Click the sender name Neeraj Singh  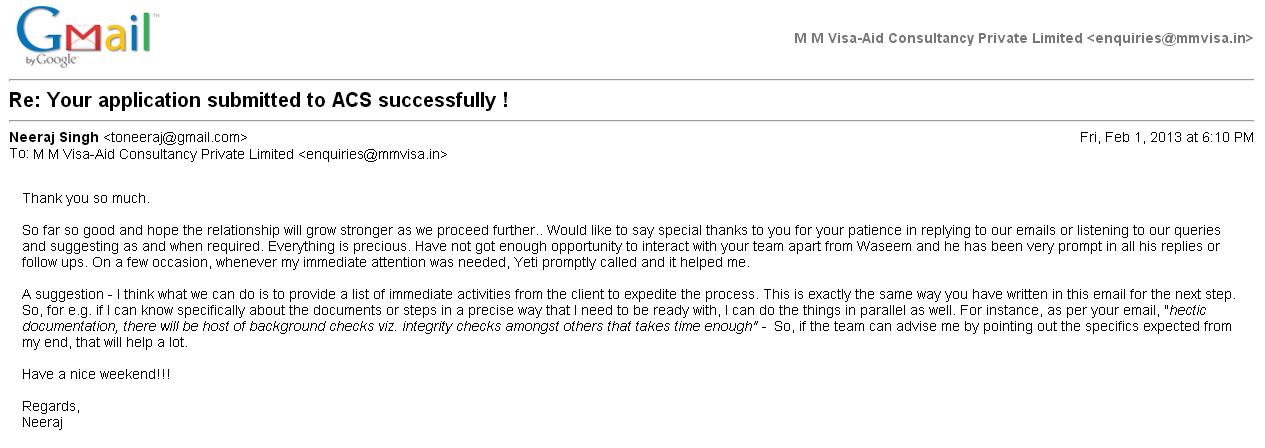[x=54, y=137]
